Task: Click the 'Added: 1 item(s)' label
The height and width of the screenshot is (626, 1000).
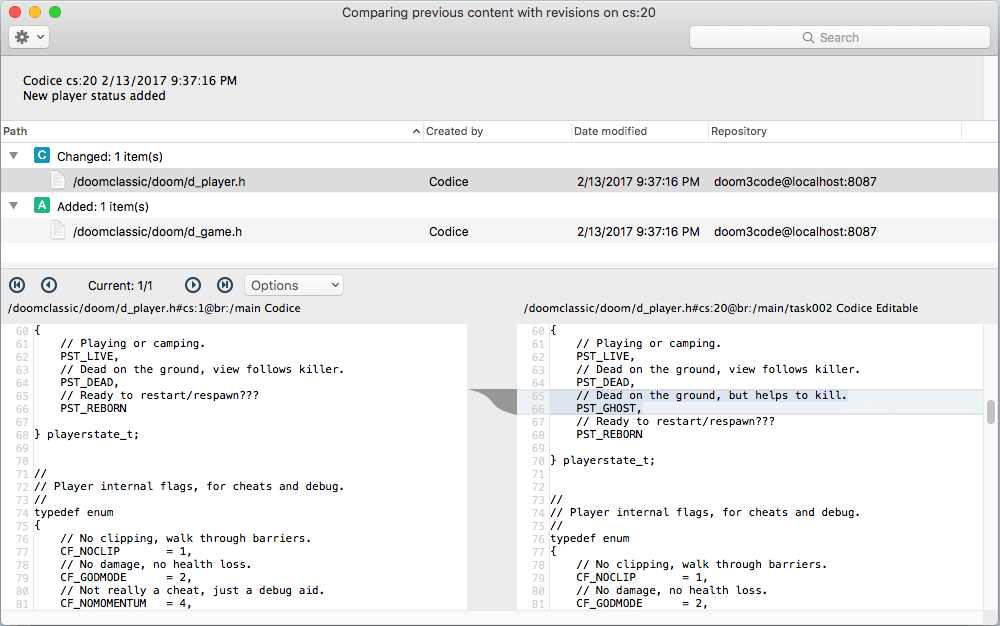Action: (x=103, y=207)
